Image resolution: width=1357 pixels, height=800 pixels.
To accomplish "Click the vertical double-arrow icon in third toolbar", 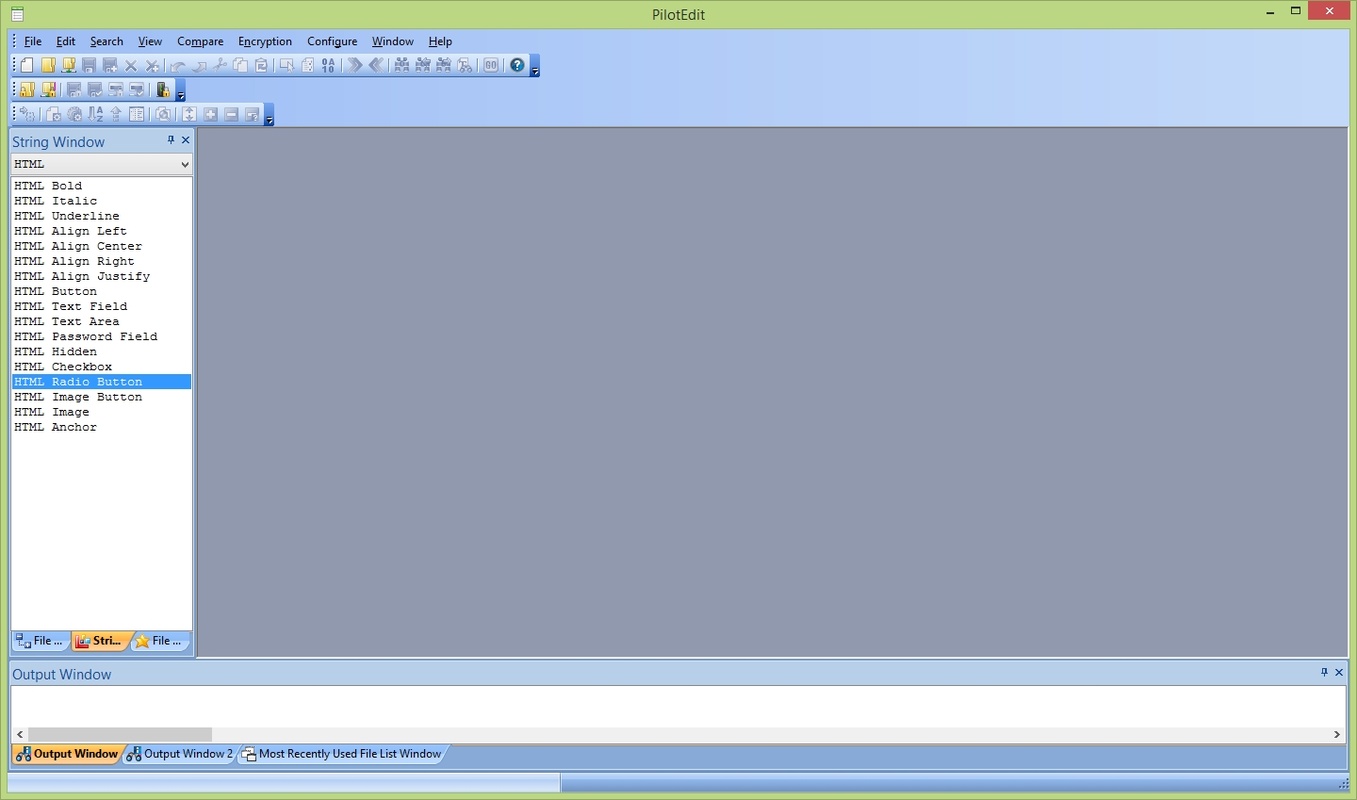I will coord(189,114).
